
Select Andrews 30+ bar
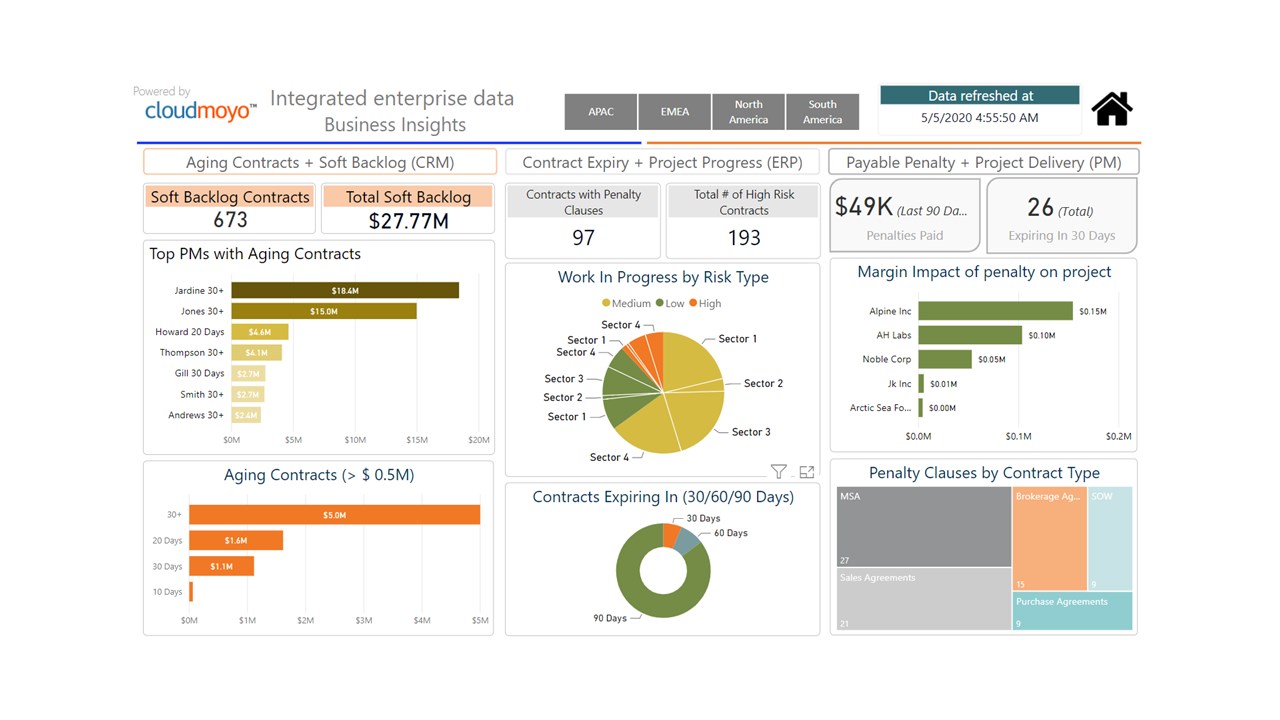click(246, 415)
